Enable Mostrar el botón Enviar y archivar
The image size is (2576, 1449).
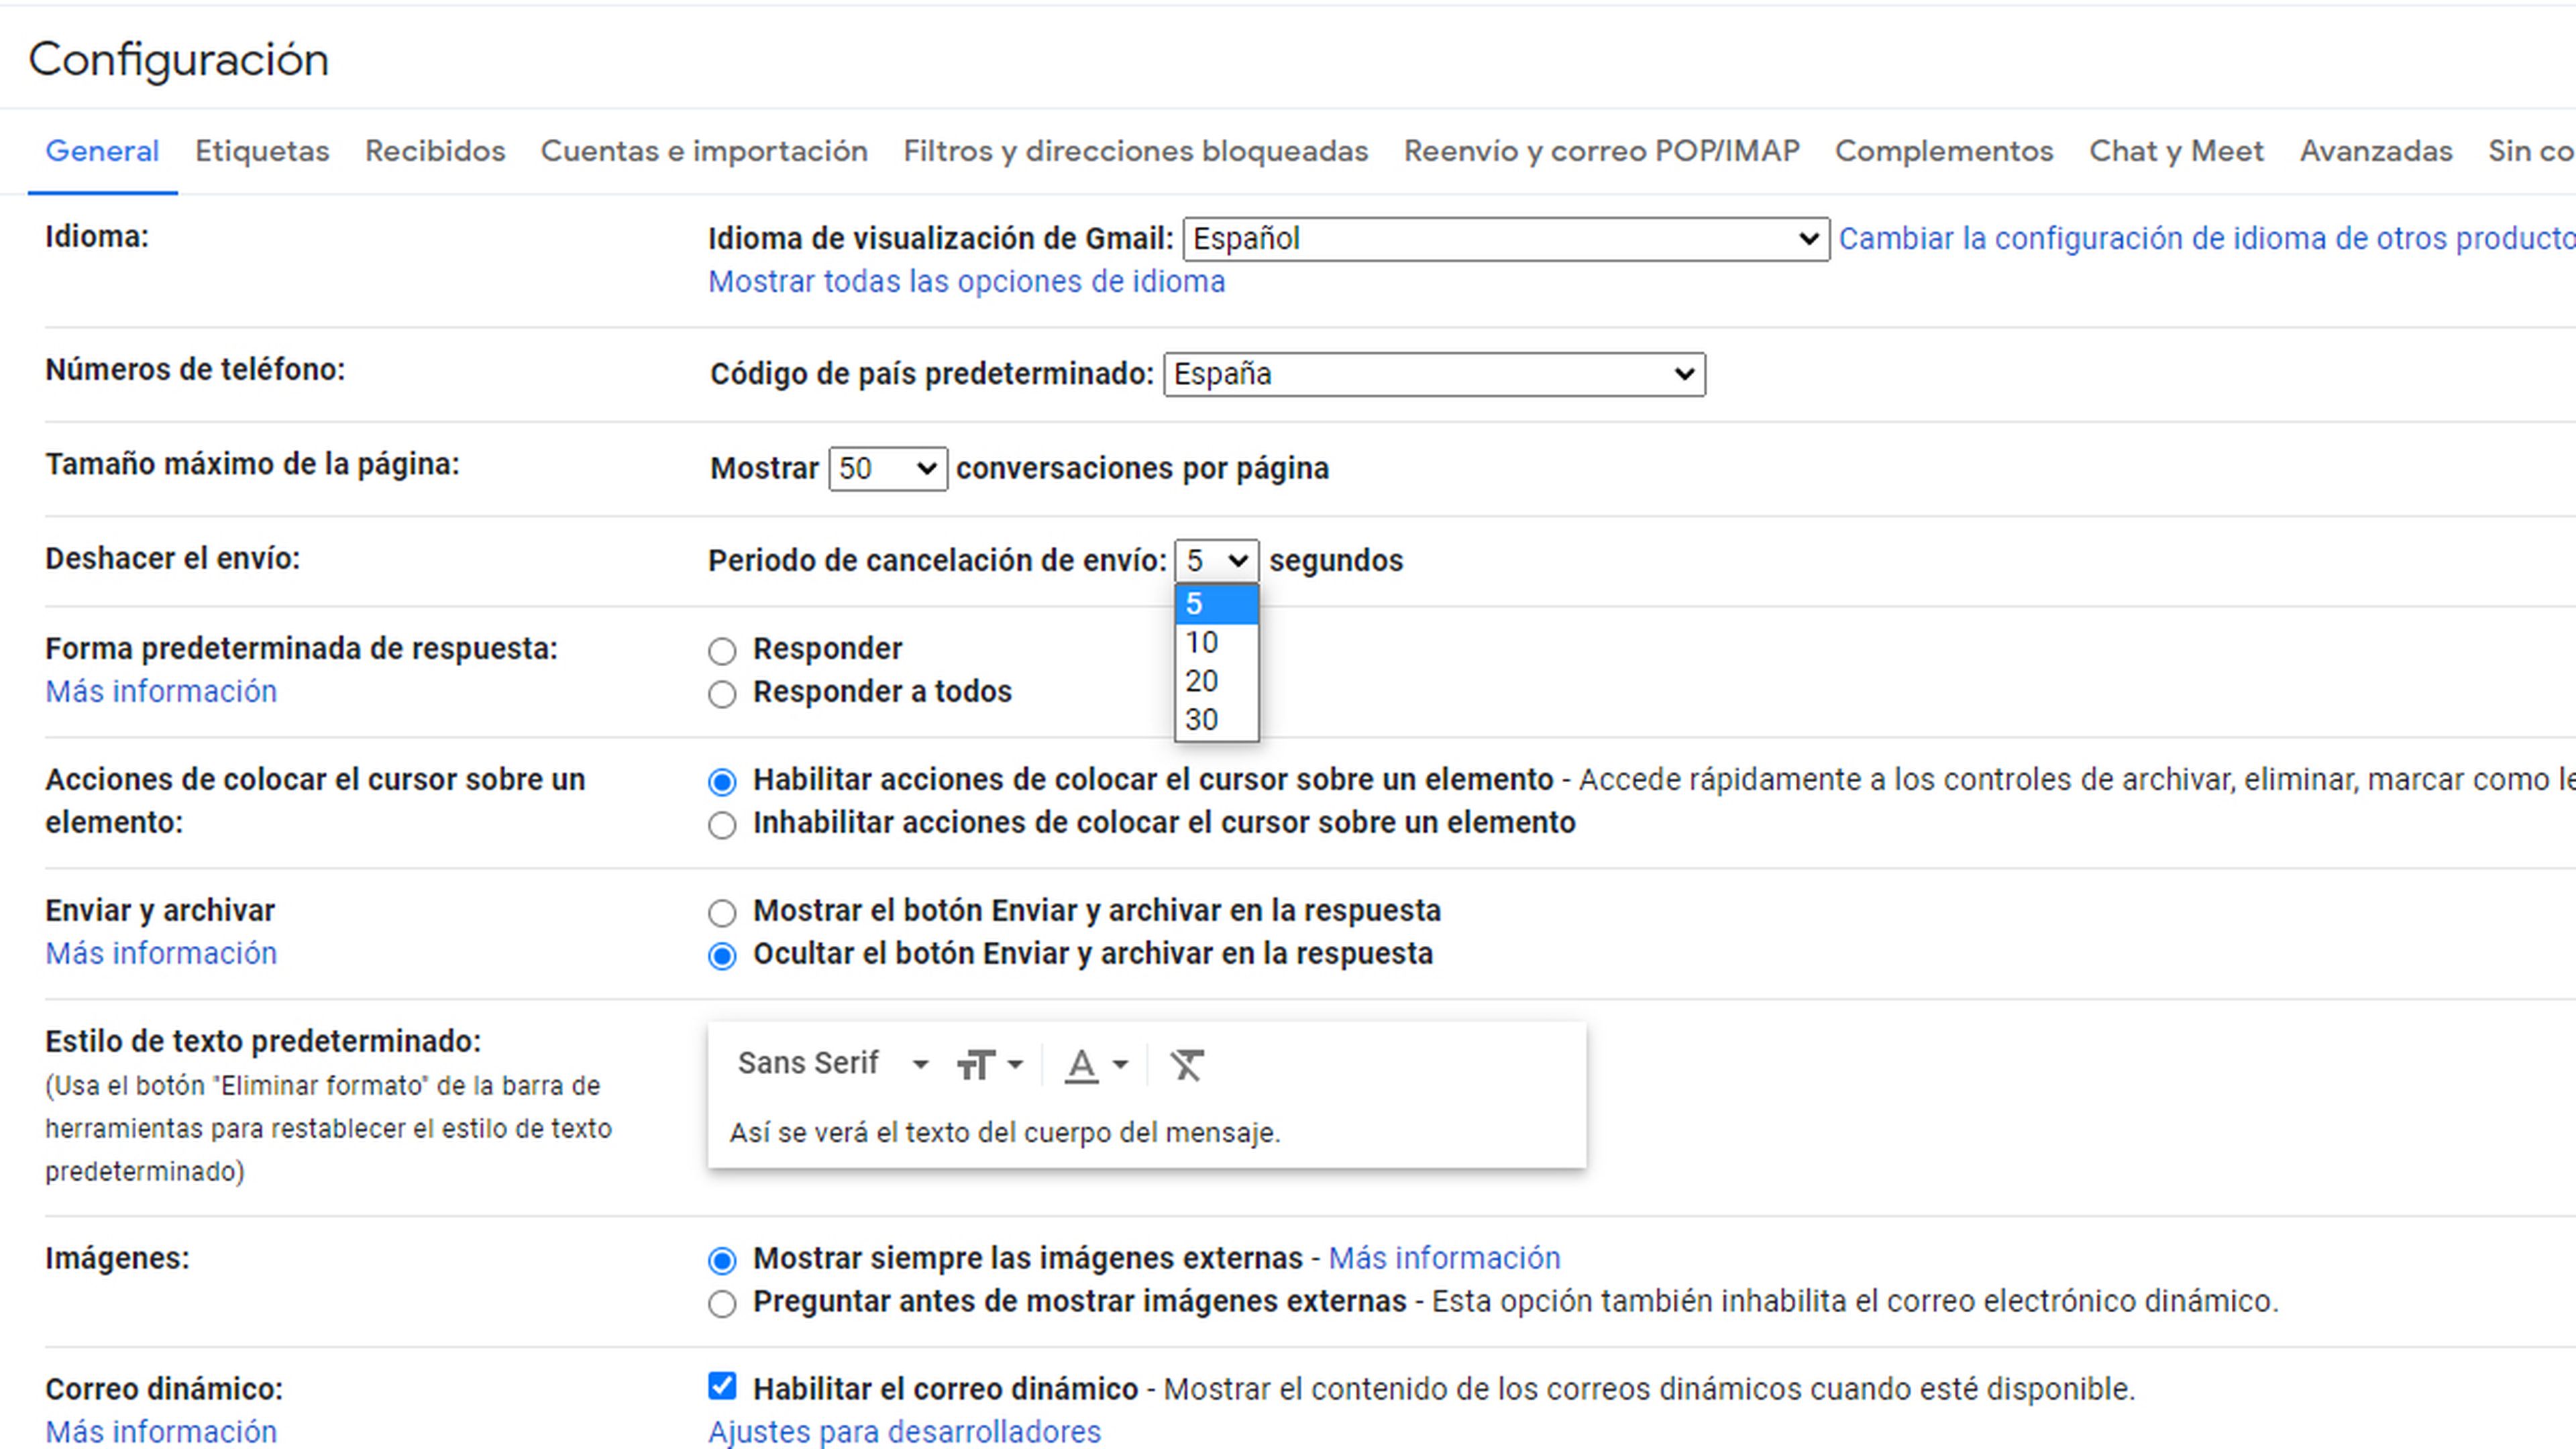point(722,911)
